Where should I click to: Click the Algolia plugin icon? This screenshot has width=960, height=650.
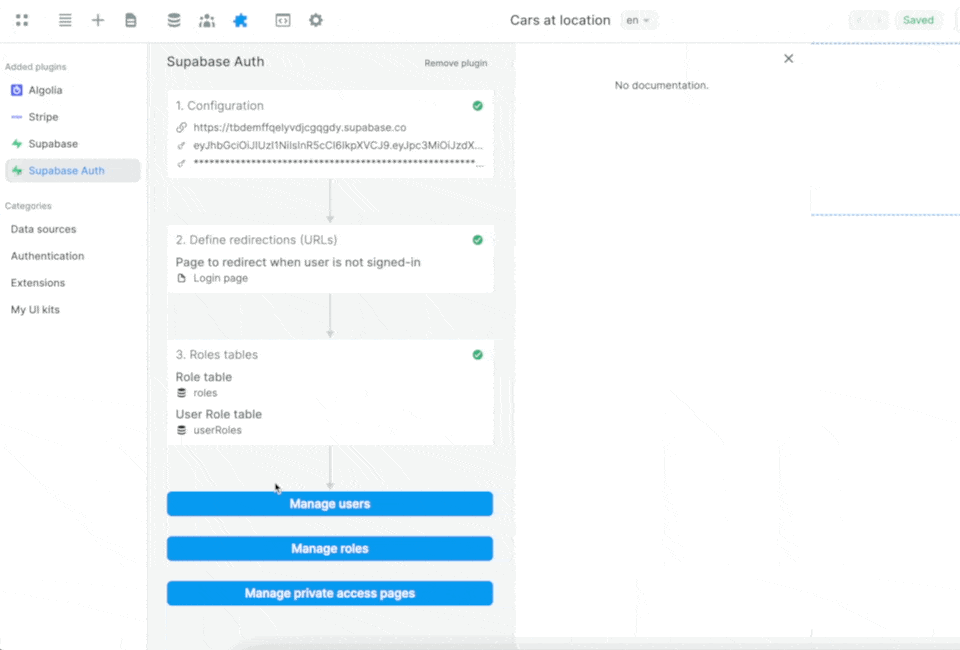pyautogui.click(x=17, y=90)
